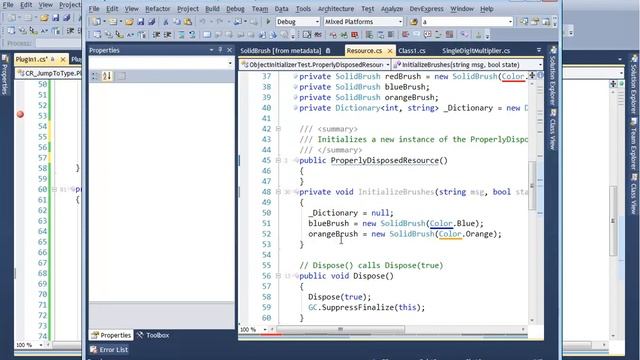Click the Find in Files icon
640x360 pixels.
[413, 22]
